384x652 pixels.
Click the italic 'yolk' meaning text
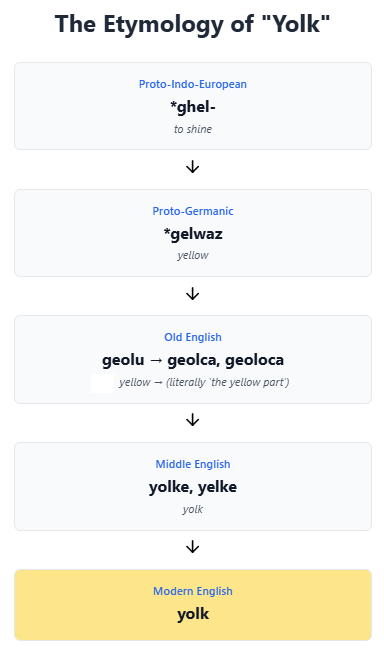(x=193, y=509)
